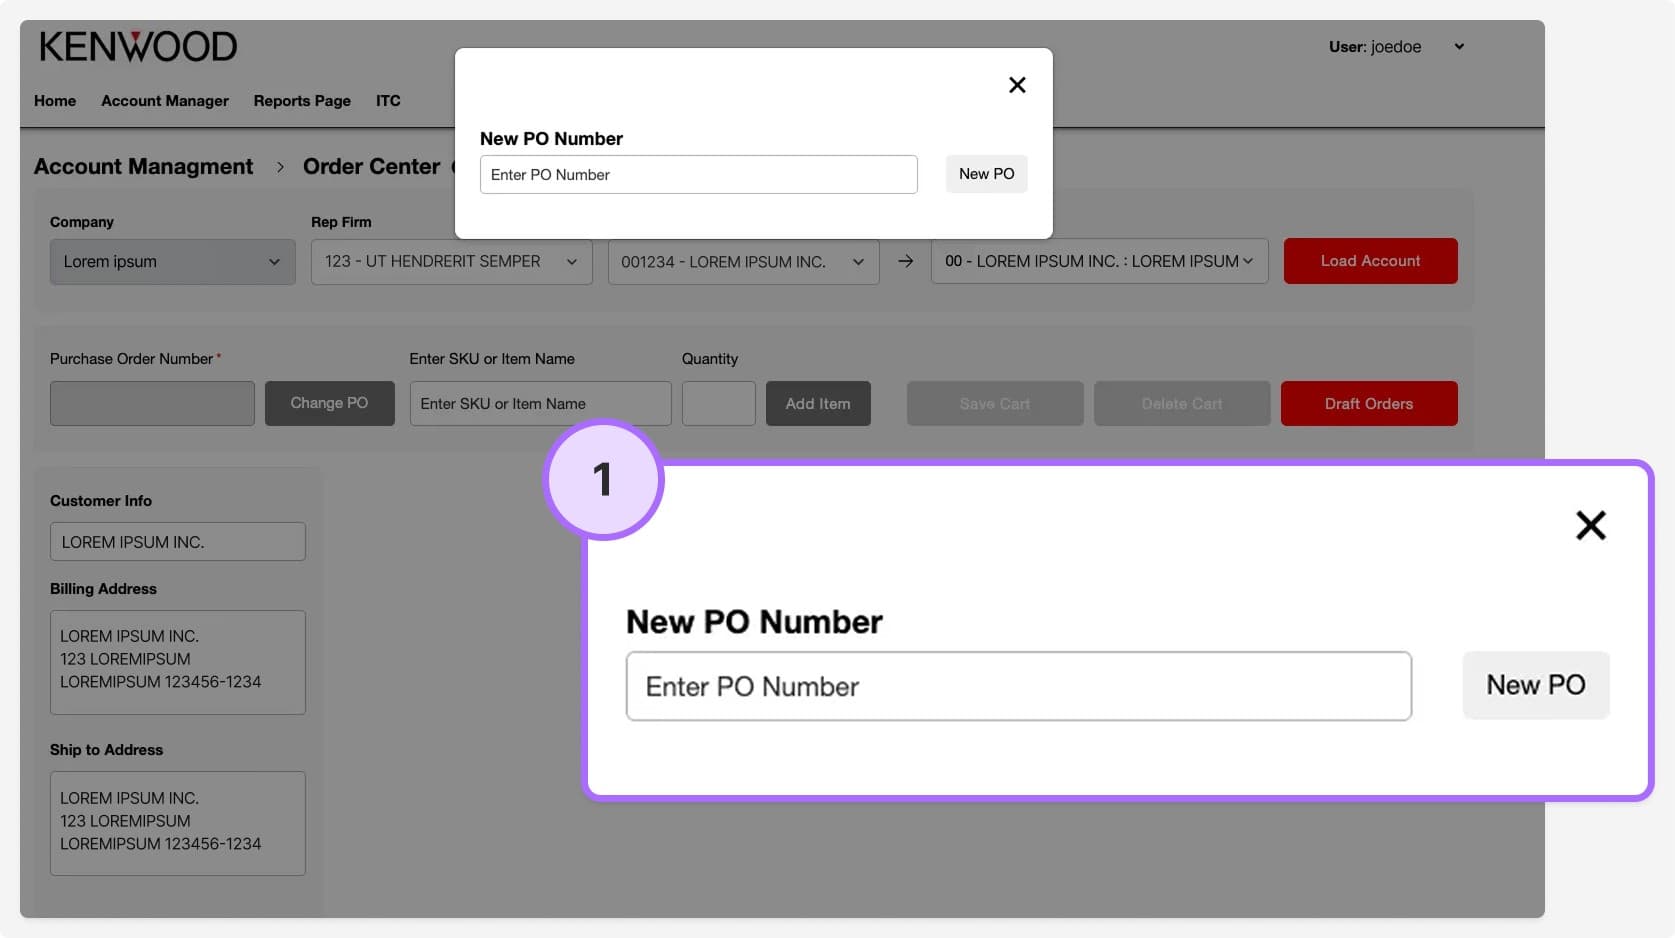The image size is (1675, 938).
Task: Click the Save Cart button
Action: click(995, 404)
